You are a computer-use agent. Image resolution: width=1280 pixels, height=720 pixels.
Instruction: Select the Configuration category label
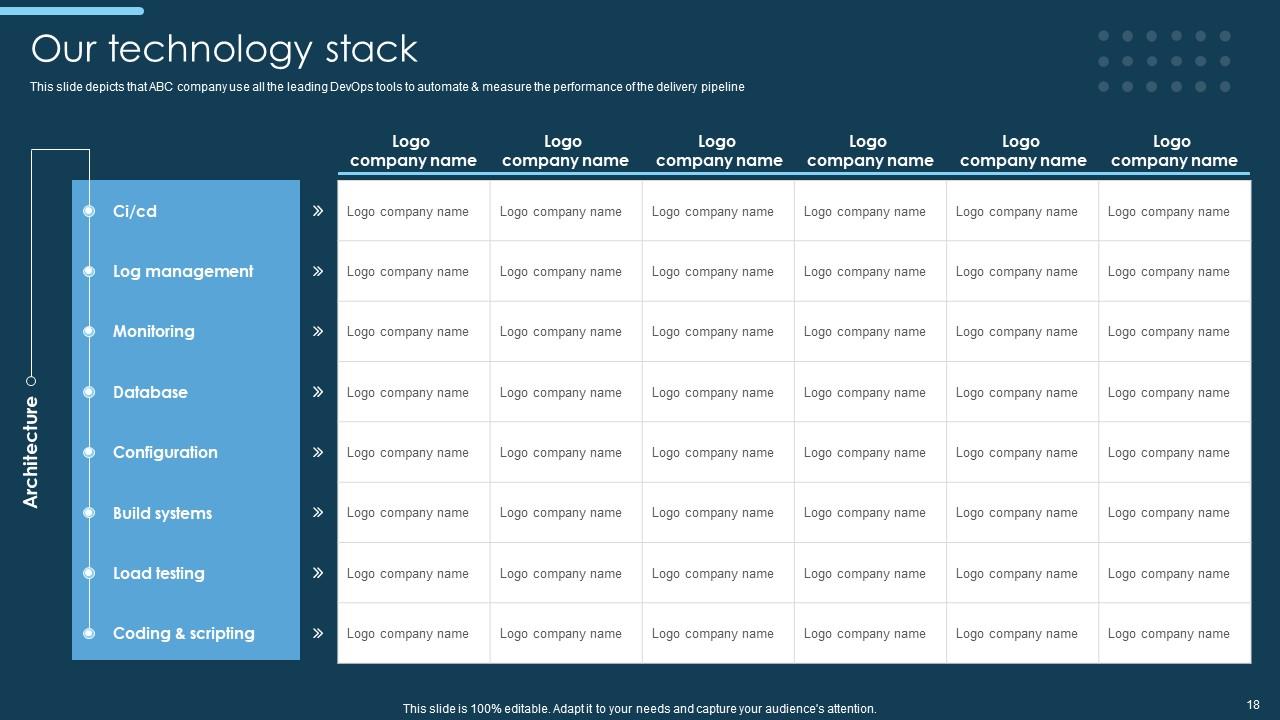pyautogui.click(x=165, y=452)
